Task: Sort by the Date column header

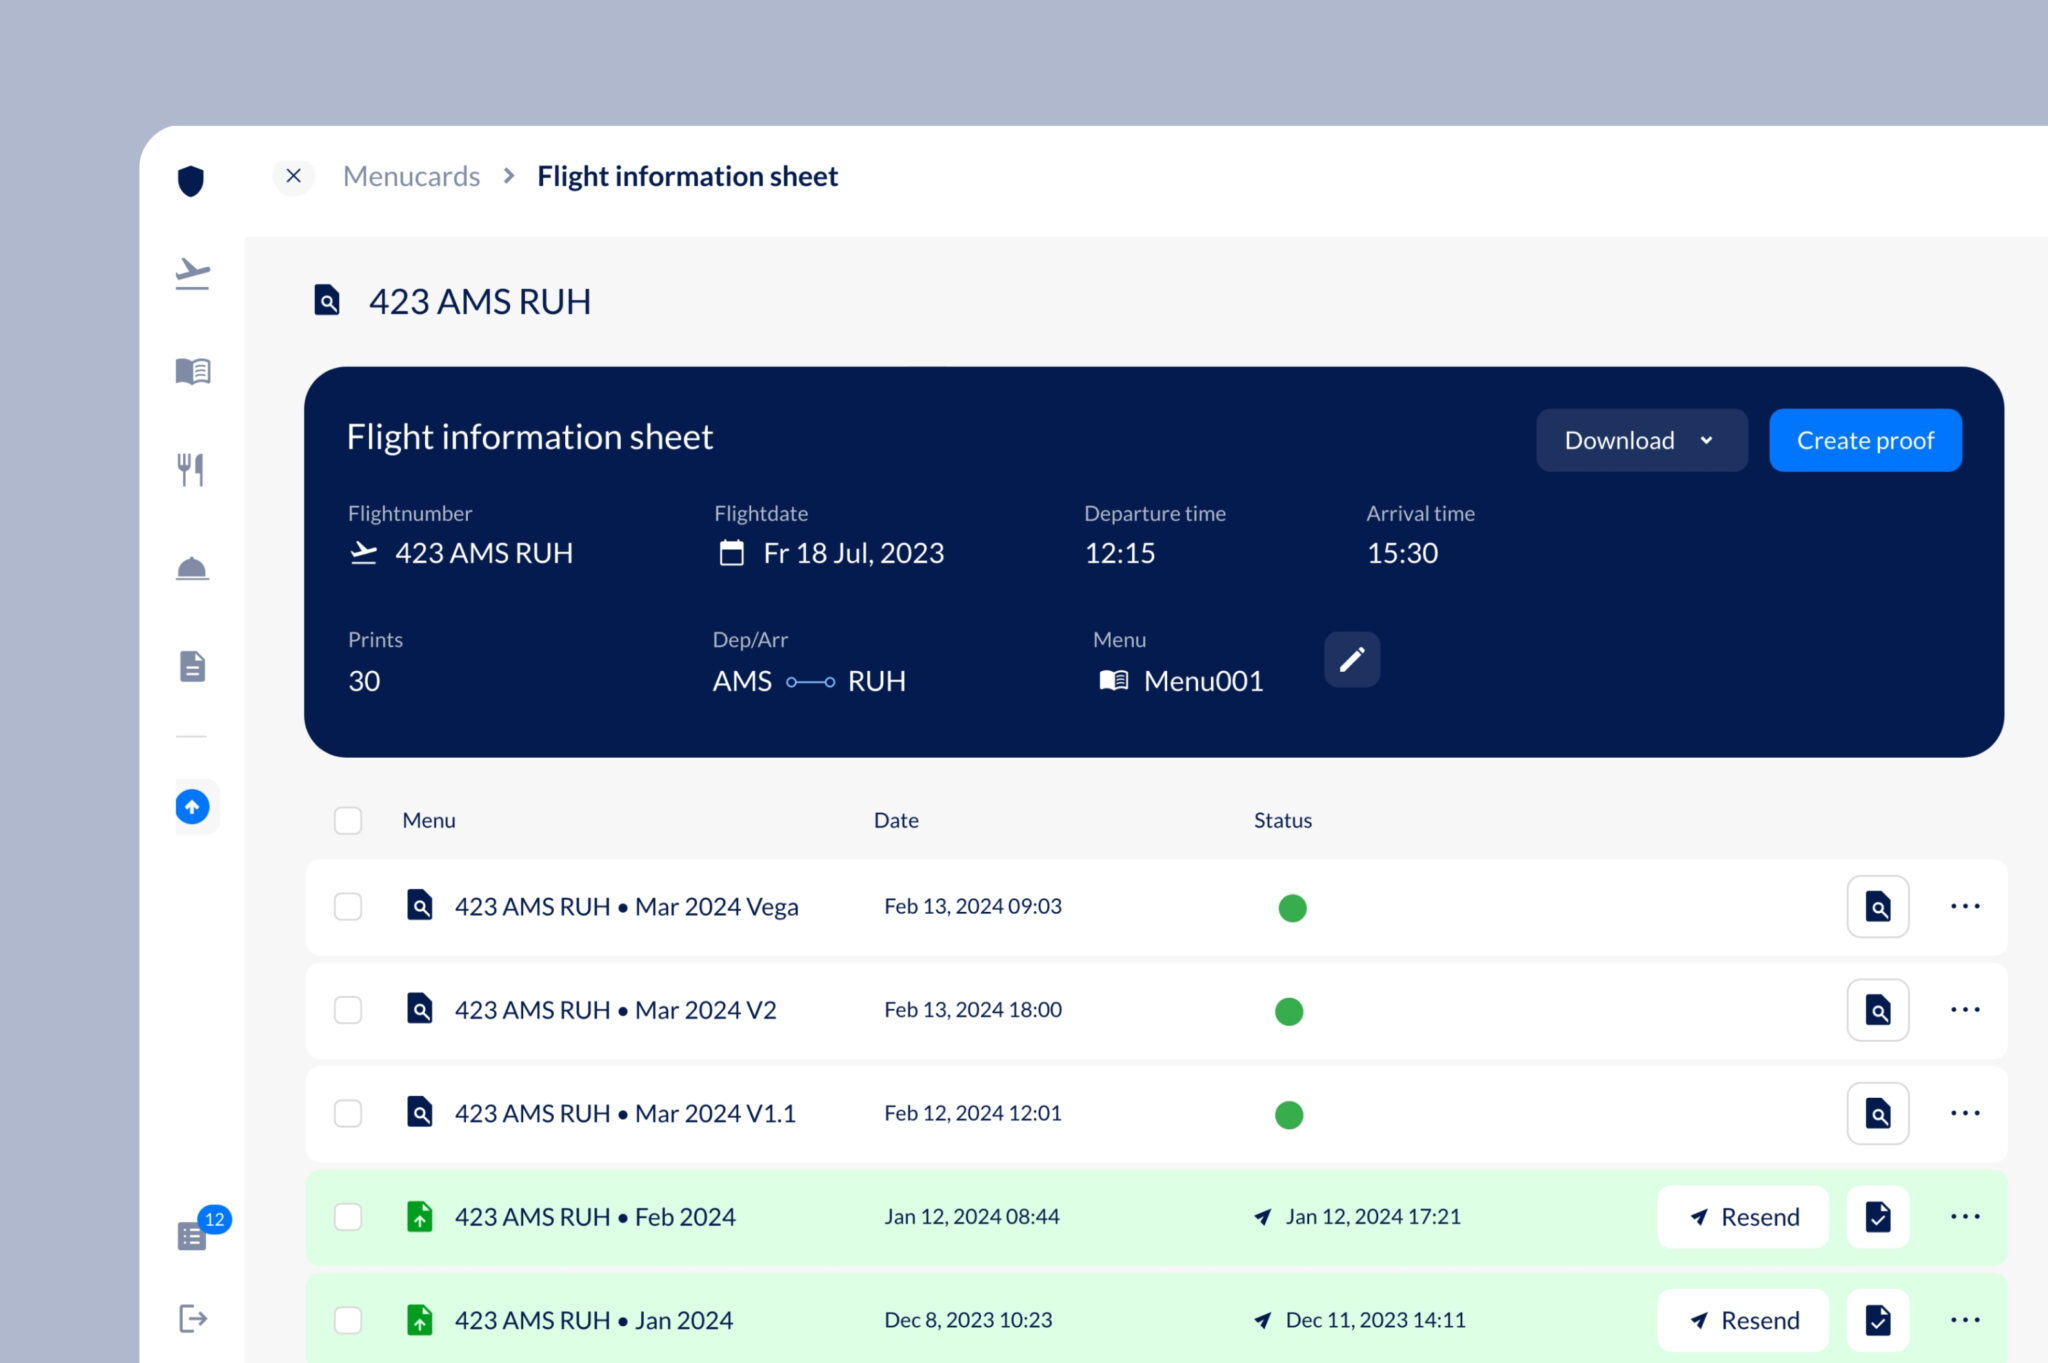Action: [x=896, y=820]
